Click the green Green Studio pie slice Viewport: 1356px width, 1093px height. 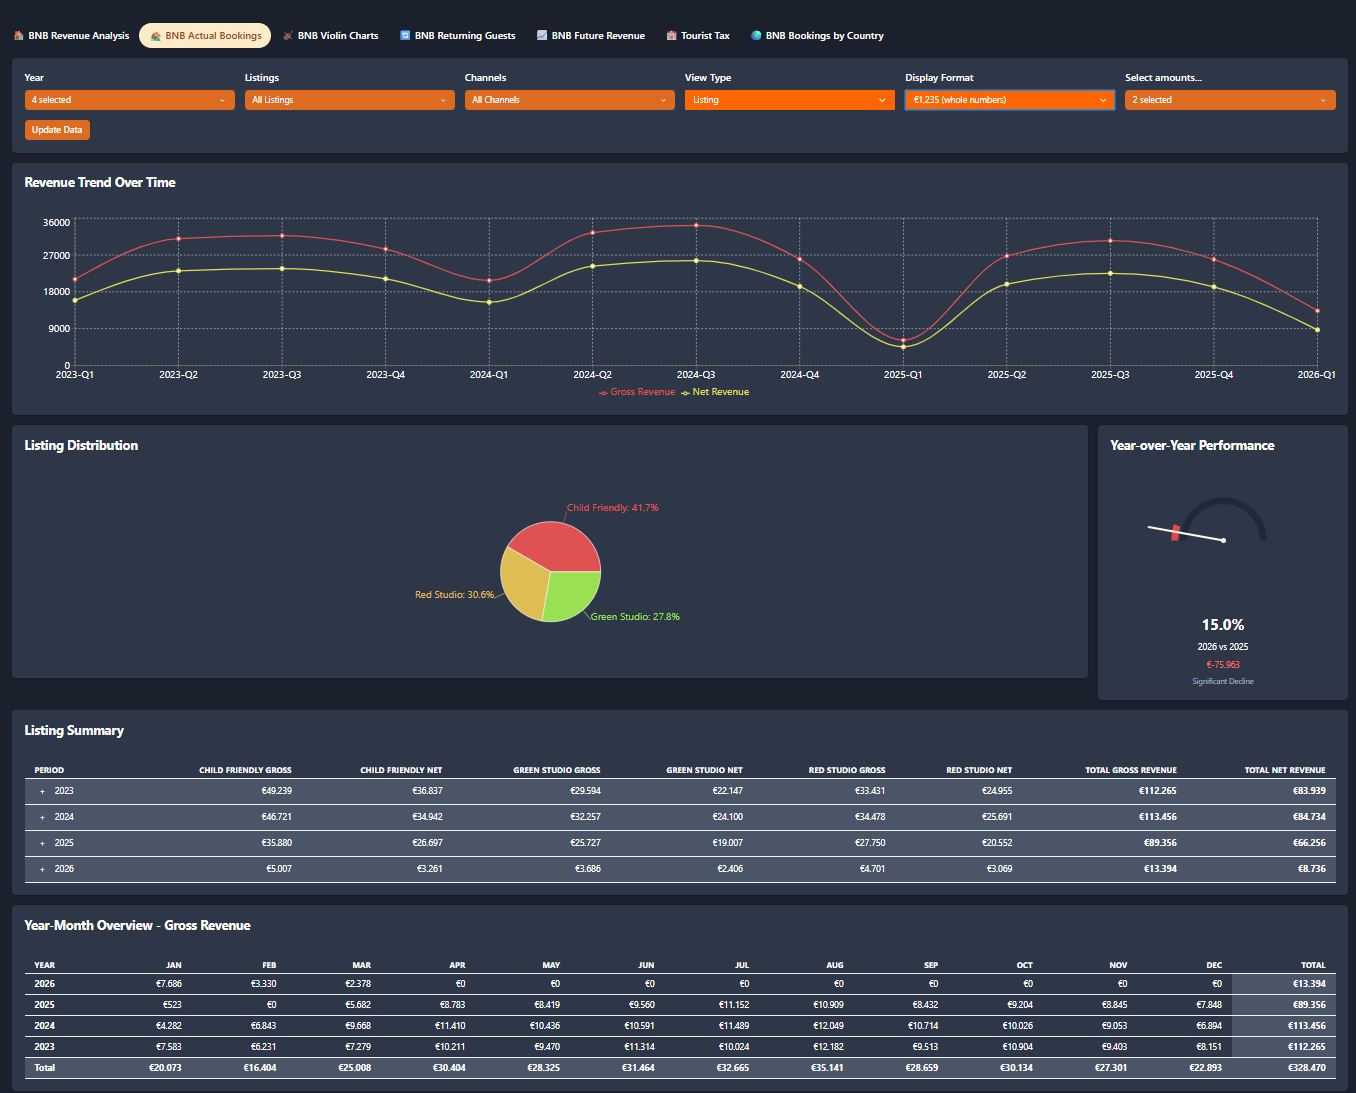[x=573, y=594]
